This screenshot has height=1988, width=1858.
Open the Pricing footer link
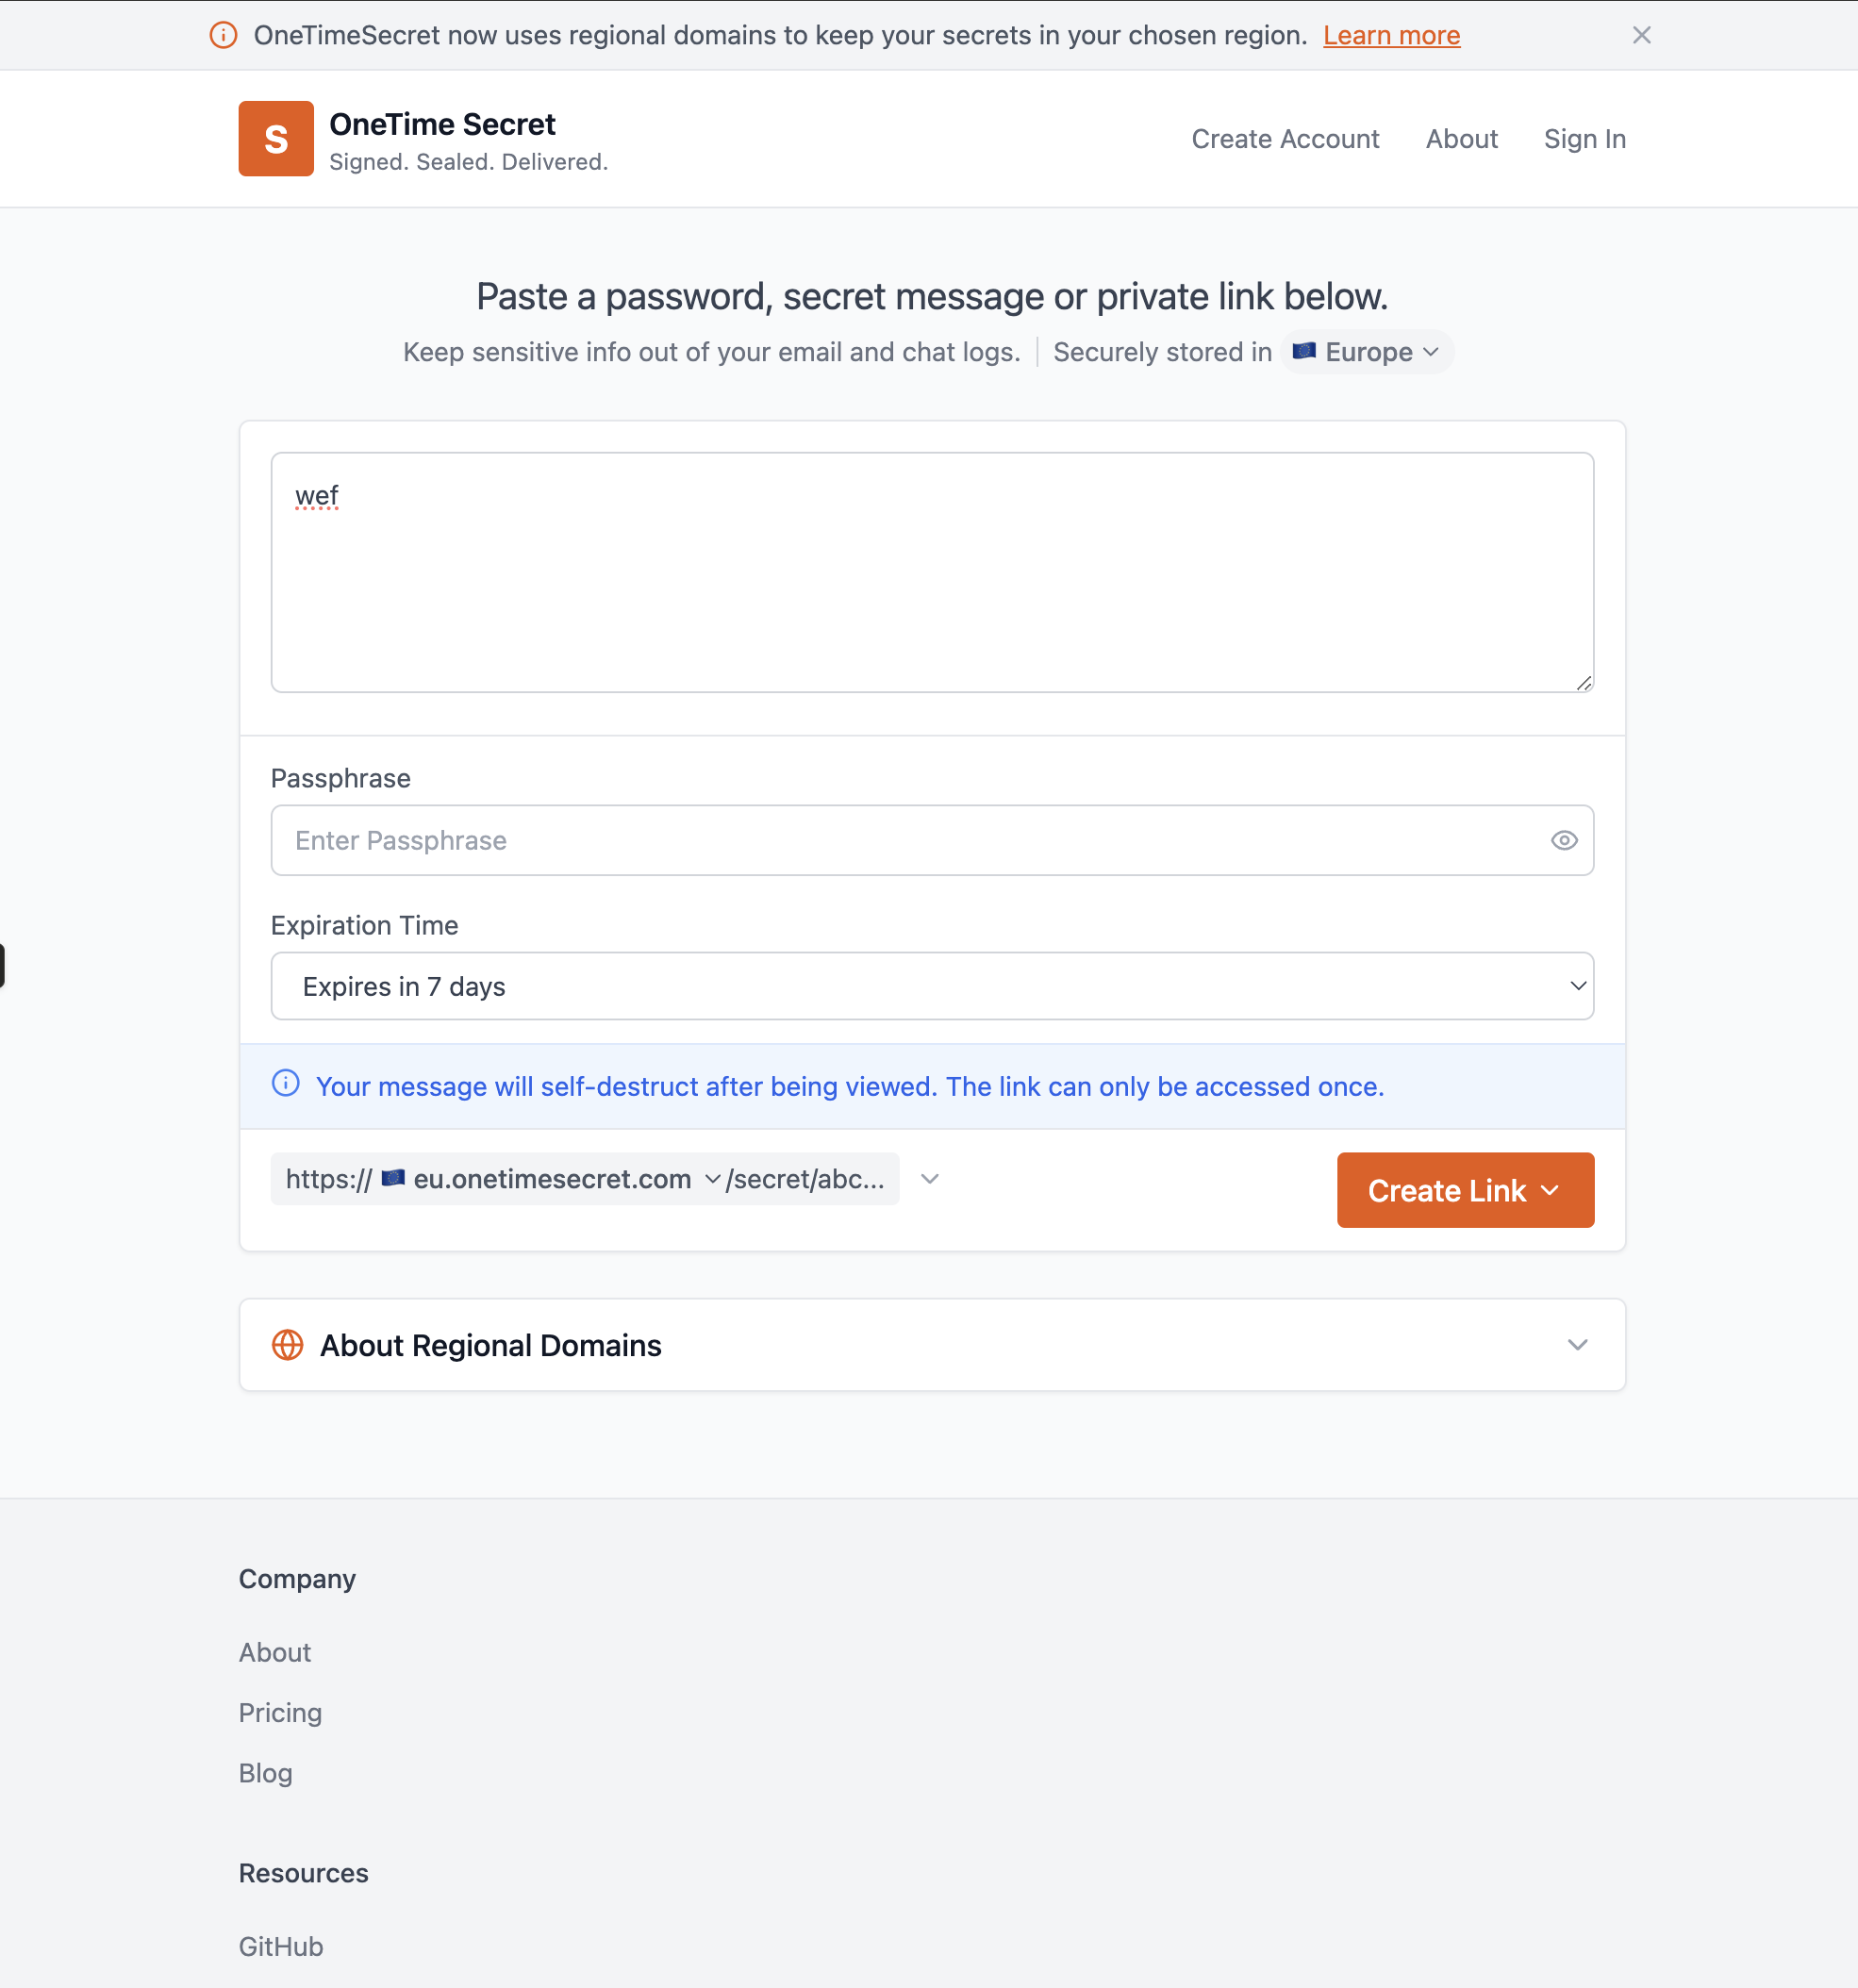click(280, 1713)
